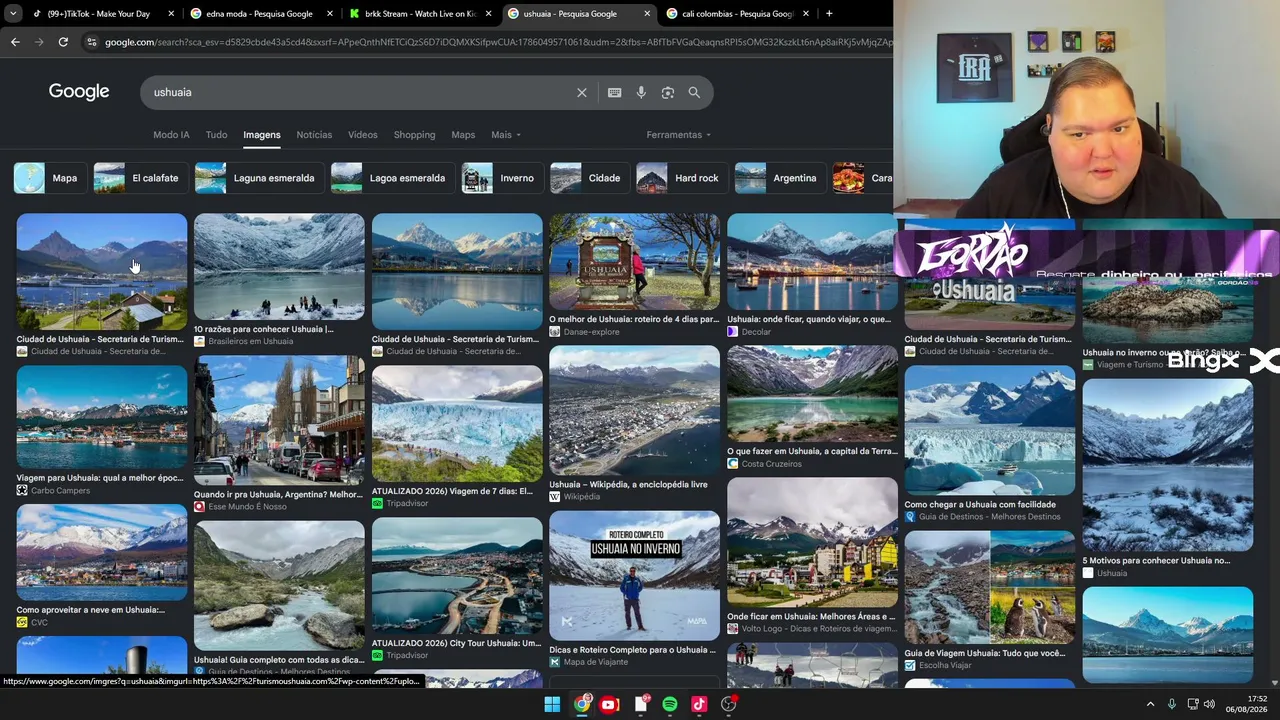Open 'O que fazer em Ushuaia, a capital da Terra' link
The height and width of the screenshot is (720, 1280).
(812, 451)
